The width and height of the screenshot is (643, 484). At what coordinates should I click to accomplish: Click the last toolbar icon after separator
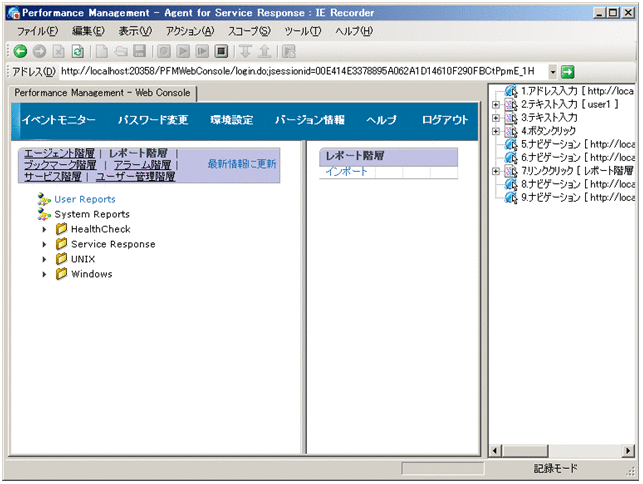tap(289, 51)
